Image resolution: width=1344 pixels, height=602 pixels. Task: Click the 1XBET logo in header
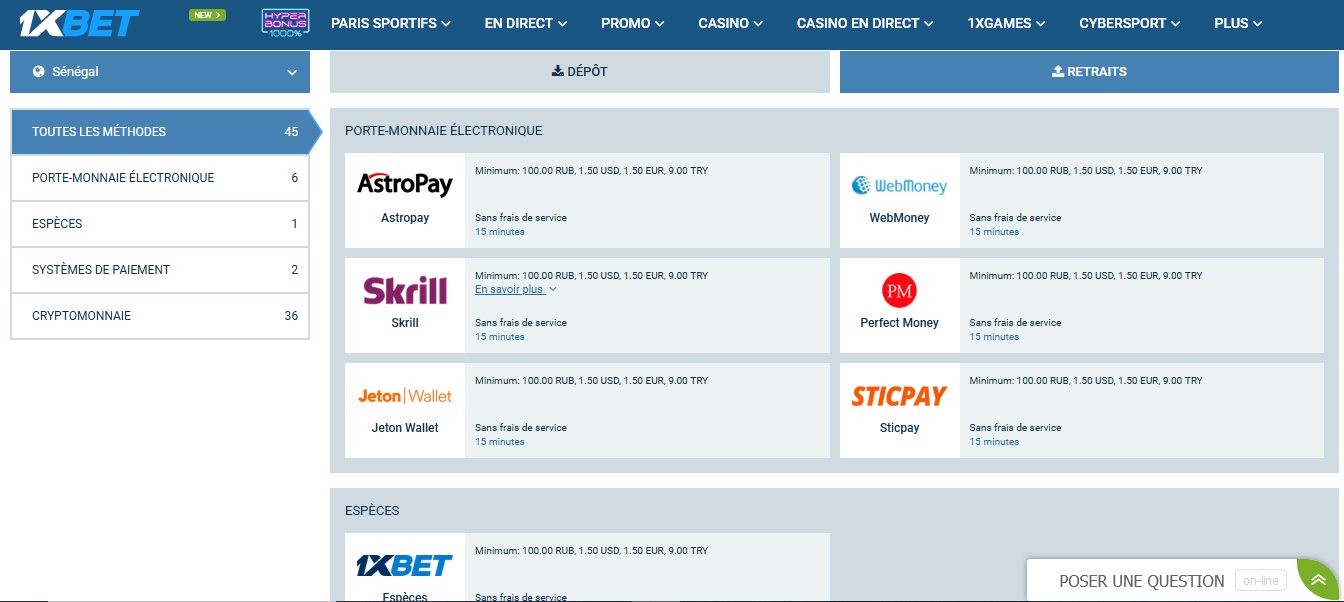pyautogui.click(x=80, y=23)
